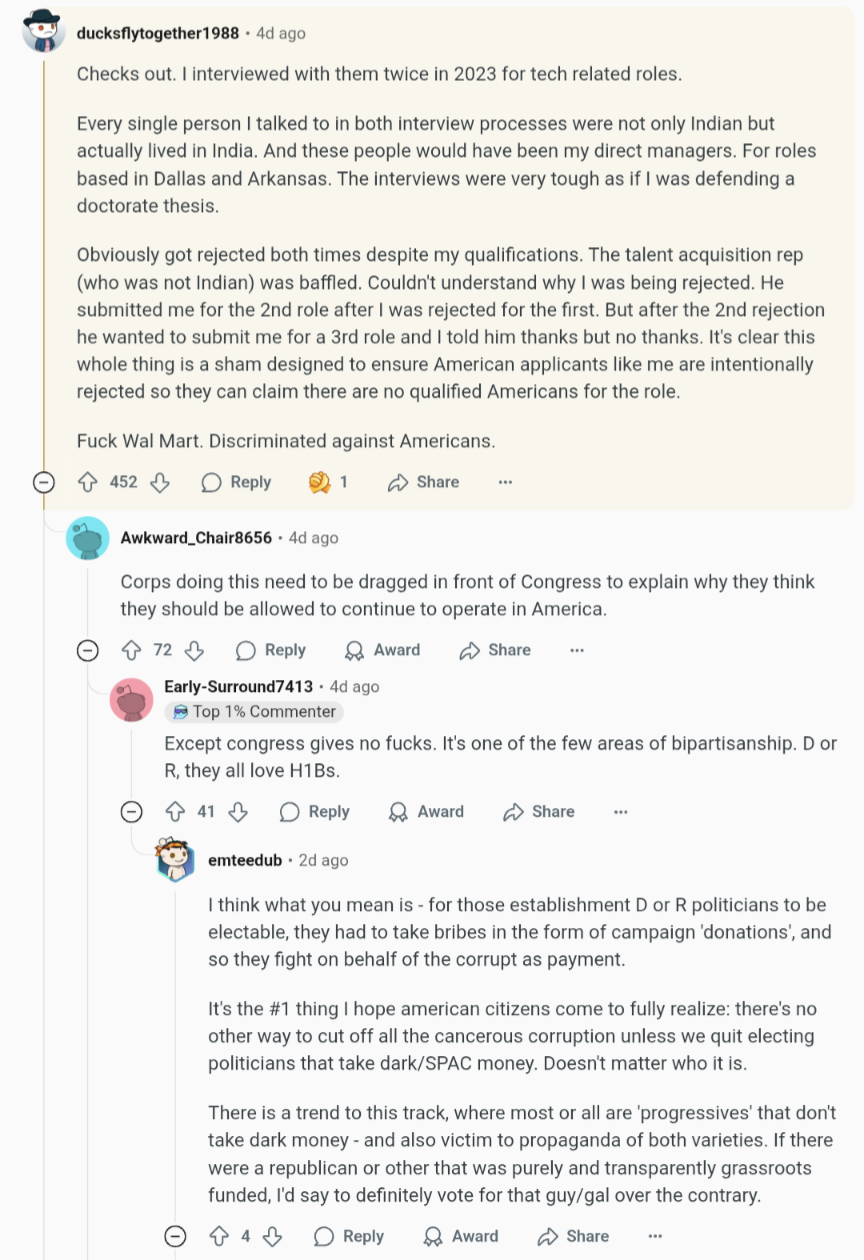Open the award badge on ducksflytogether1988's comment
864x1260 pixels.
[328, 482]
